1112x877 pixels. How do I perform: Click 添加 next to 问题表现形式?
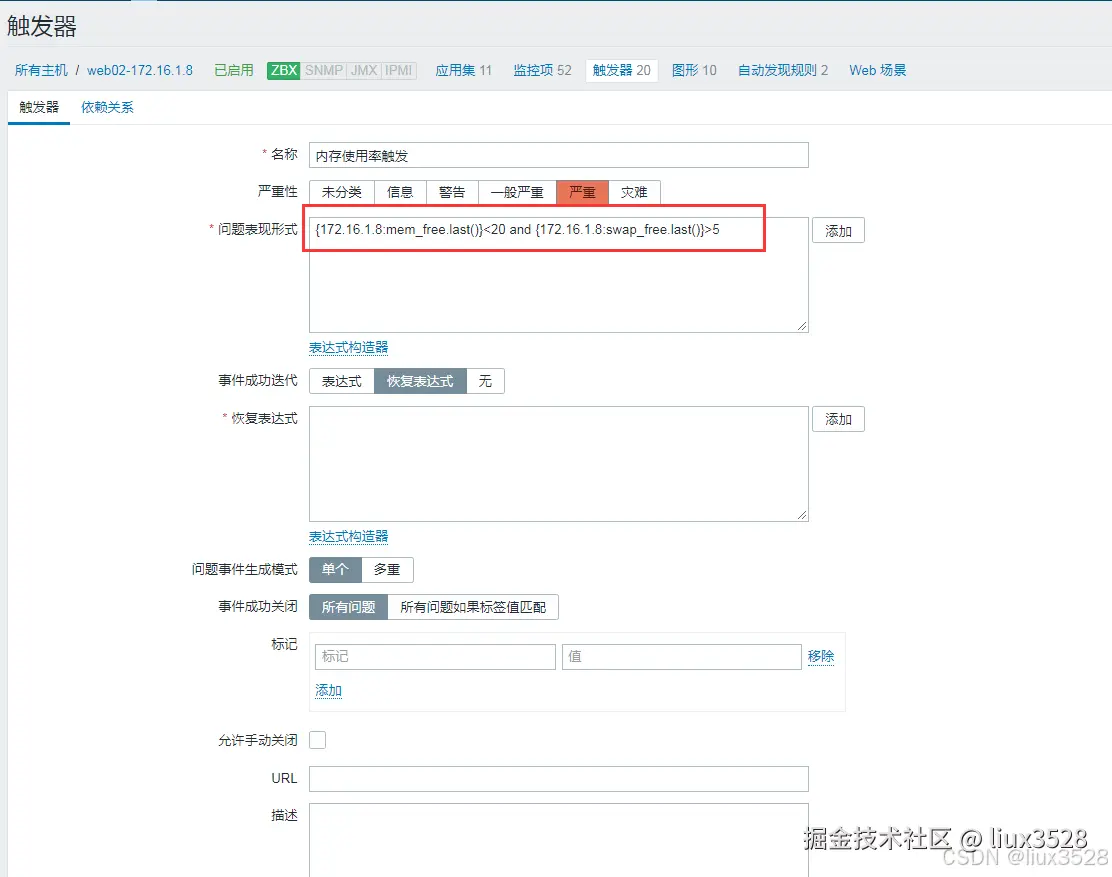click(x=838, y=230)
